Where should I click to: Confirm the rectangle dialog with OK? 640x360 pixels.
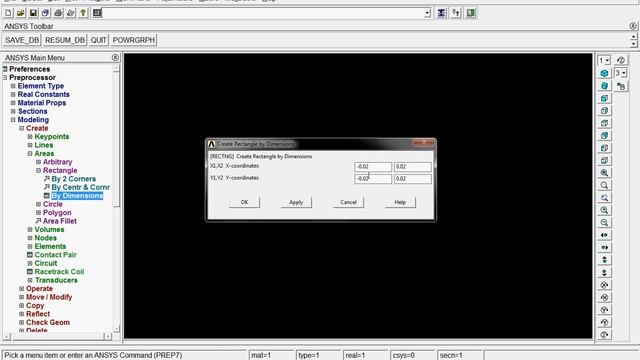click(244, 202)
